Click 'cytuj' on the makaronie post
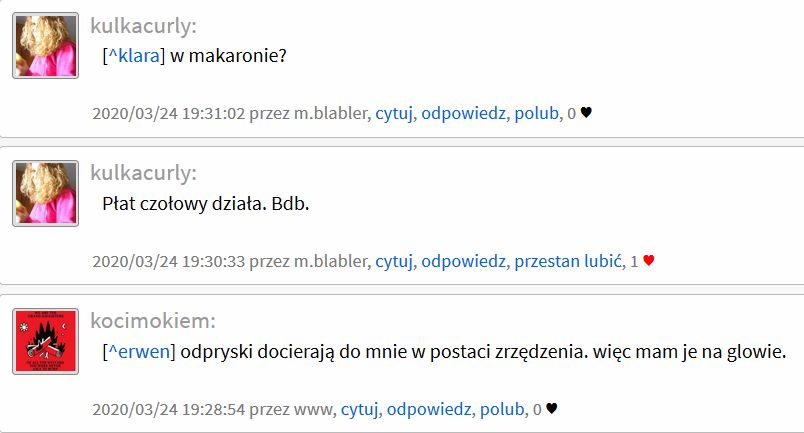Screen dimensions: 804x433 (394, 113)
